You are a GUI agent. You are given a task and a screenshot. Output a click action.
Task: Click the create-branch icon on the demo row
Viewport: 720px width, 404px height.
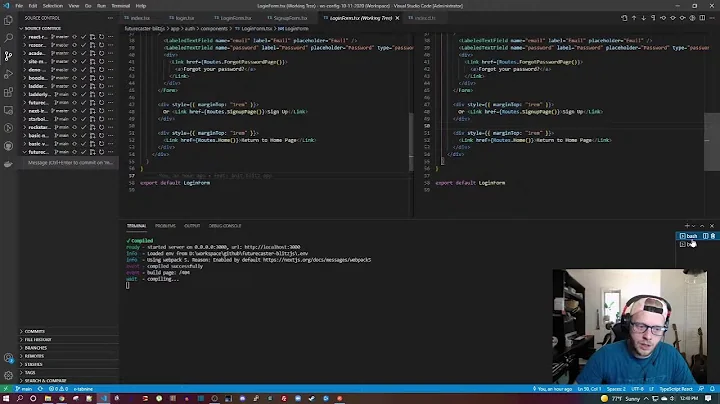[x=92, y=70]
